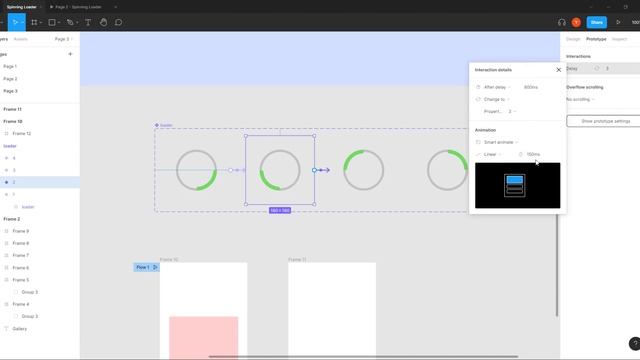Image resolution: width=640 pixels, height=360 pixels.
Task: Close the Interaction details panel
Action: pyautogui.click(x=558, y=70)
